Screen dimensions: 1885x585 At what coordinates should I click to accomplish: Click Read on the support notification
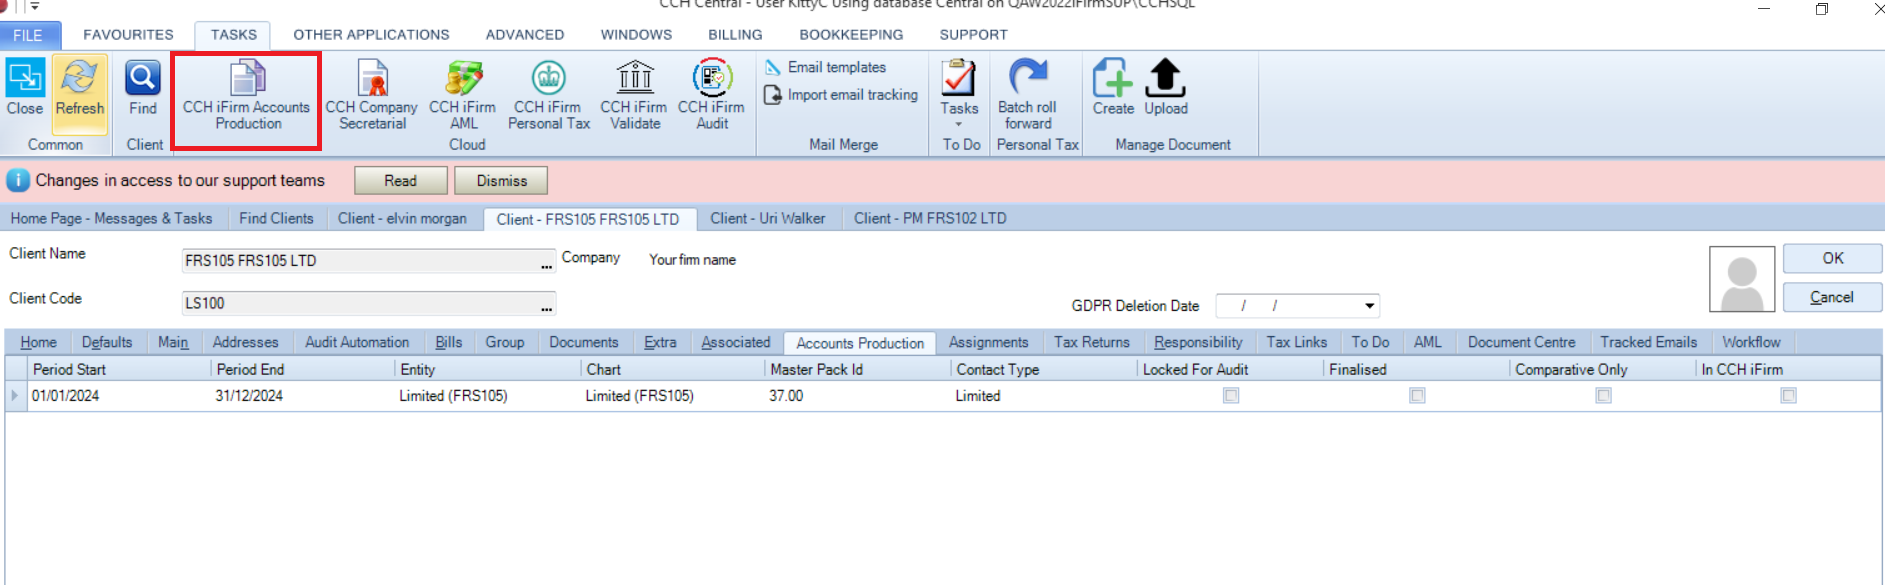pos(400,181)
